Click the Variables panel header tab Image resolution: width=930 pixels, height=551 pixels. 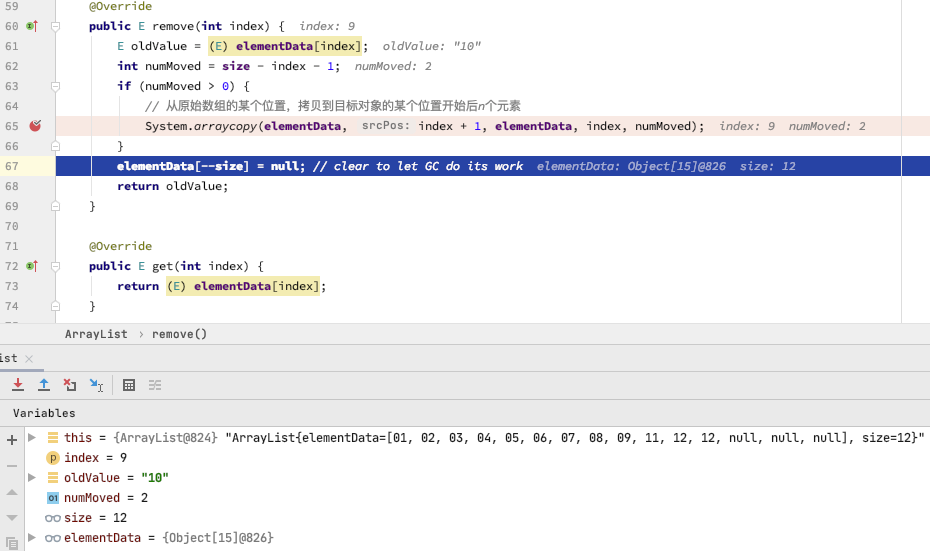(x=44, y=413)
